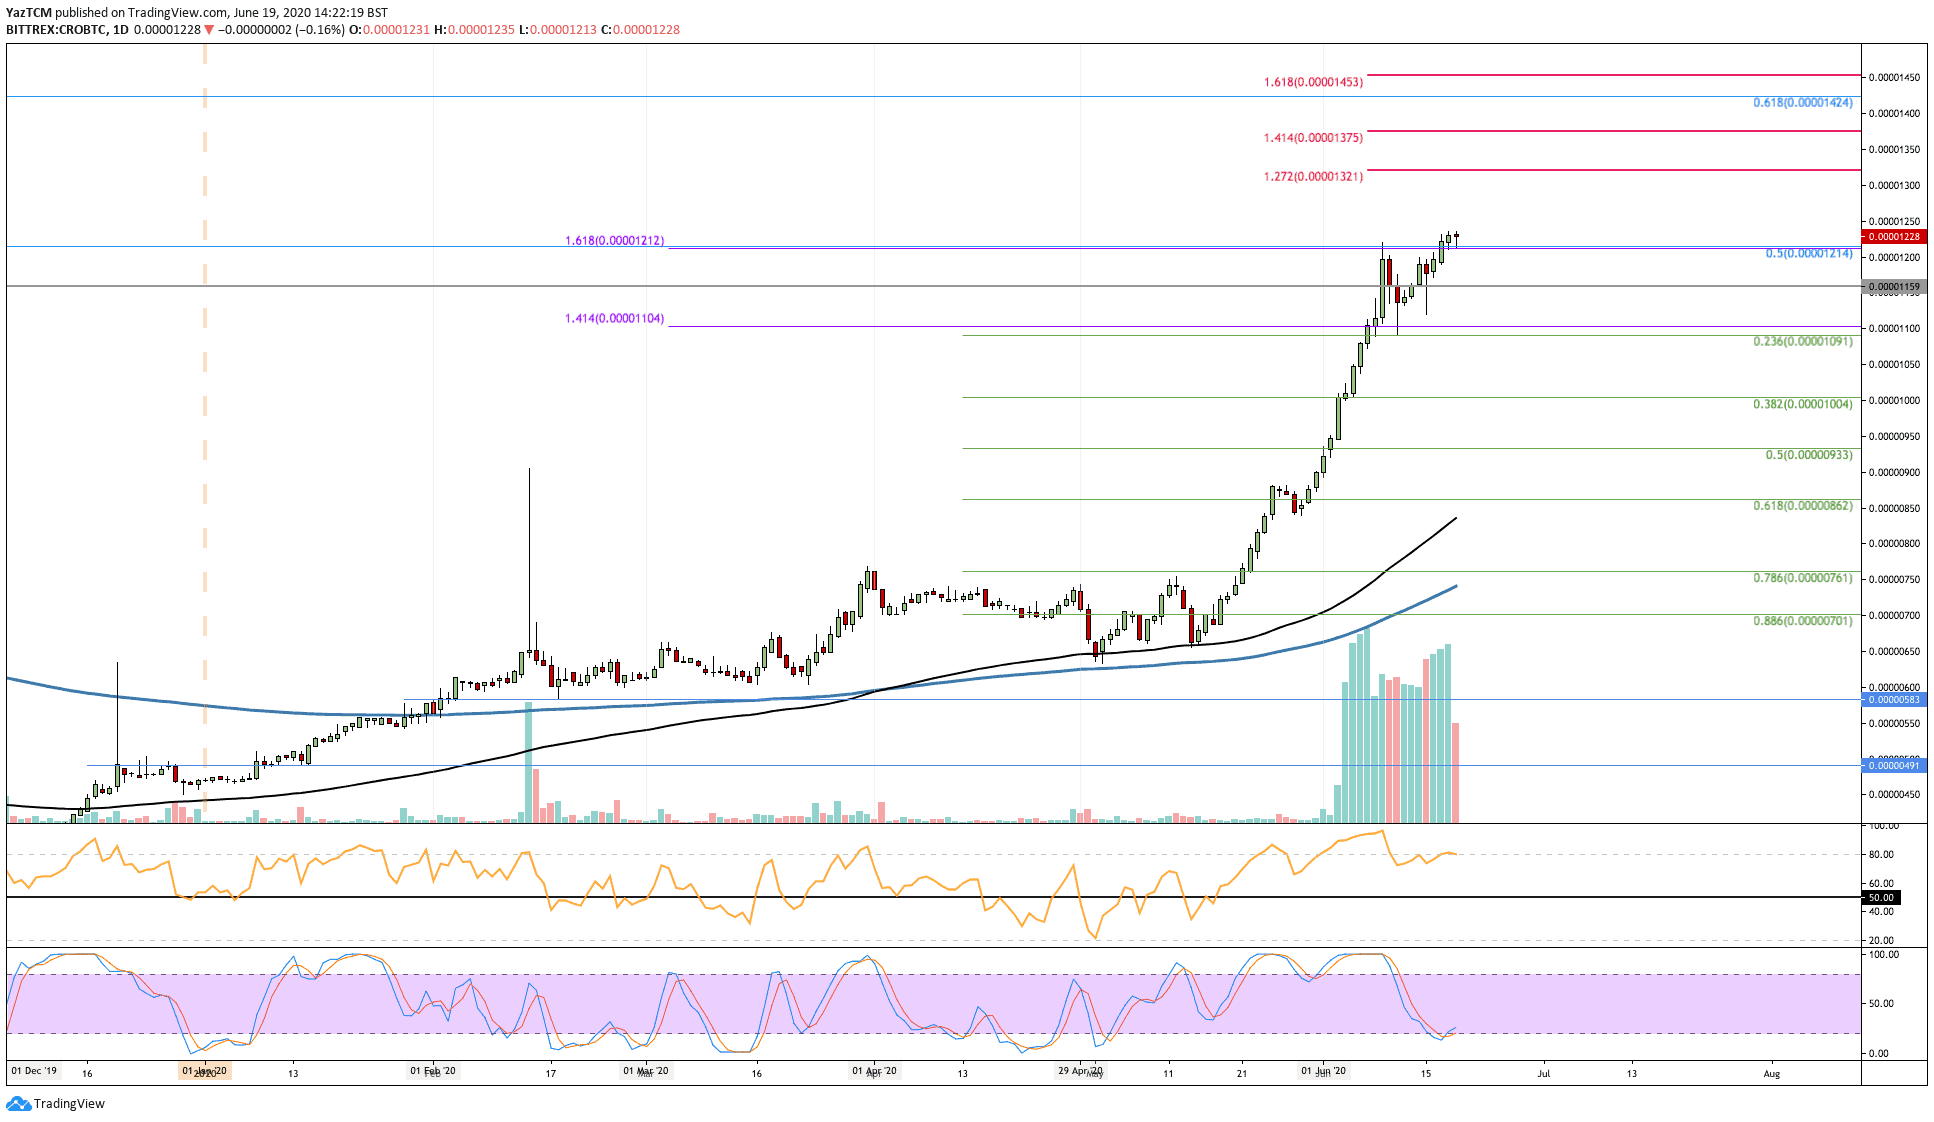
Task: Select the 0.5(0.00000933) green Fib label
Action: 1809,455
